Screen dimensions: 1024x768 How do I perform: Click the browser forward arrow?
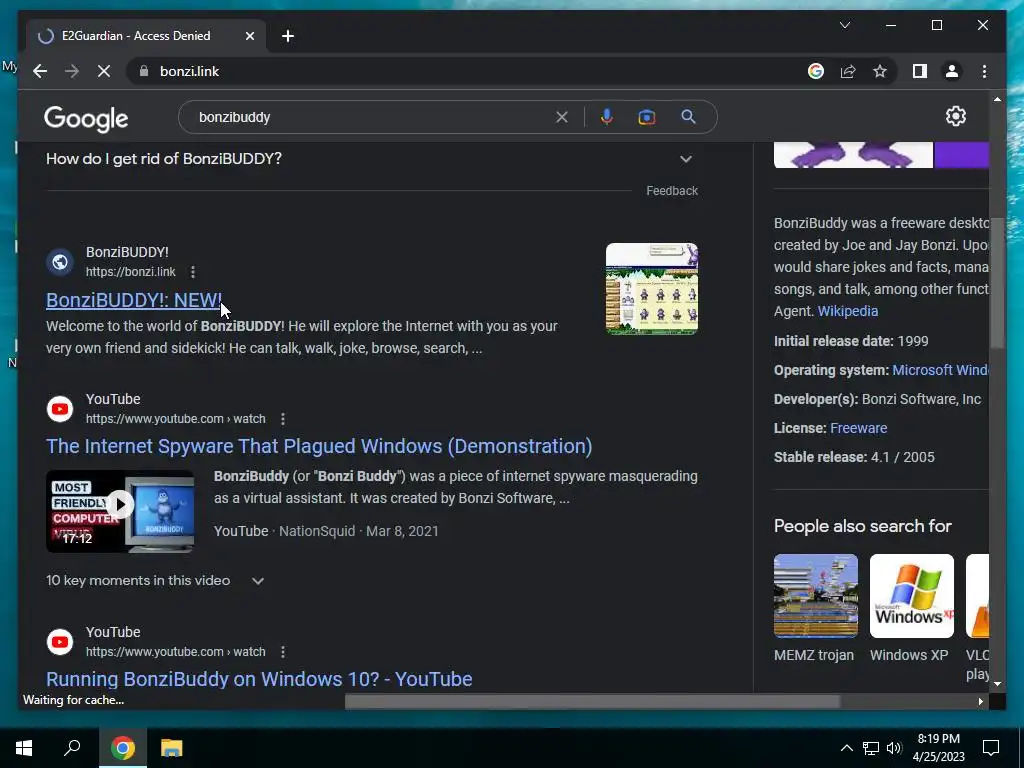(x=72, y=71)
